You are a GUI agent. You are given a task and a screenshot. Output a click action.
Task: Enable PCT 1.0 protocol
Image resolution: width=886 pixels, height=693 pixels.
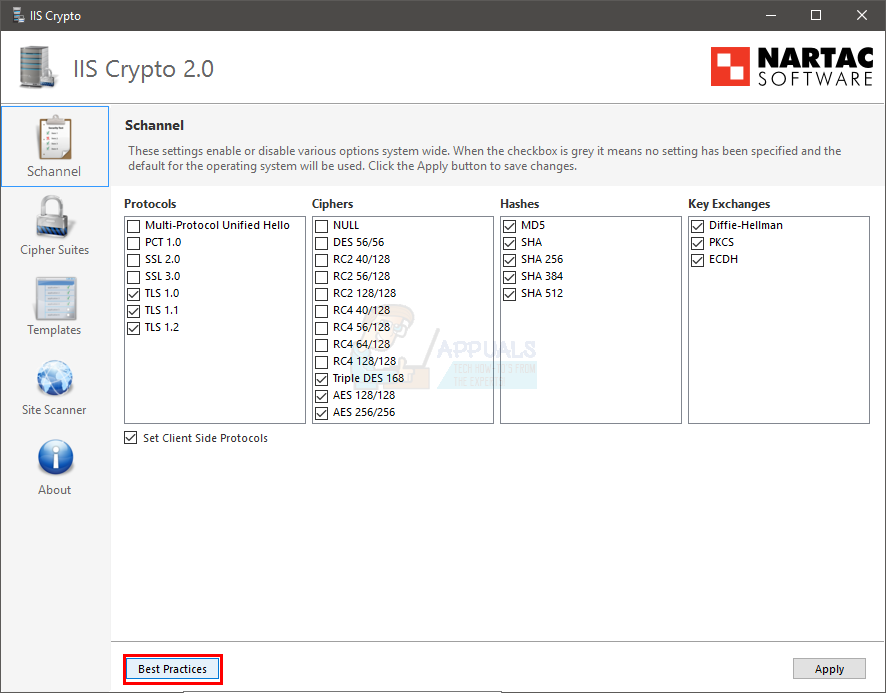[x=133, y=243]
